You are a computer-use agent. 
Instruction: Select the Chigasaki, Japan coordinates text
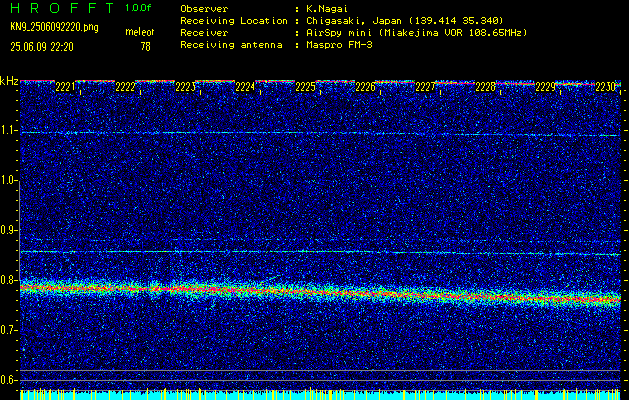click(x=405, y=21)
